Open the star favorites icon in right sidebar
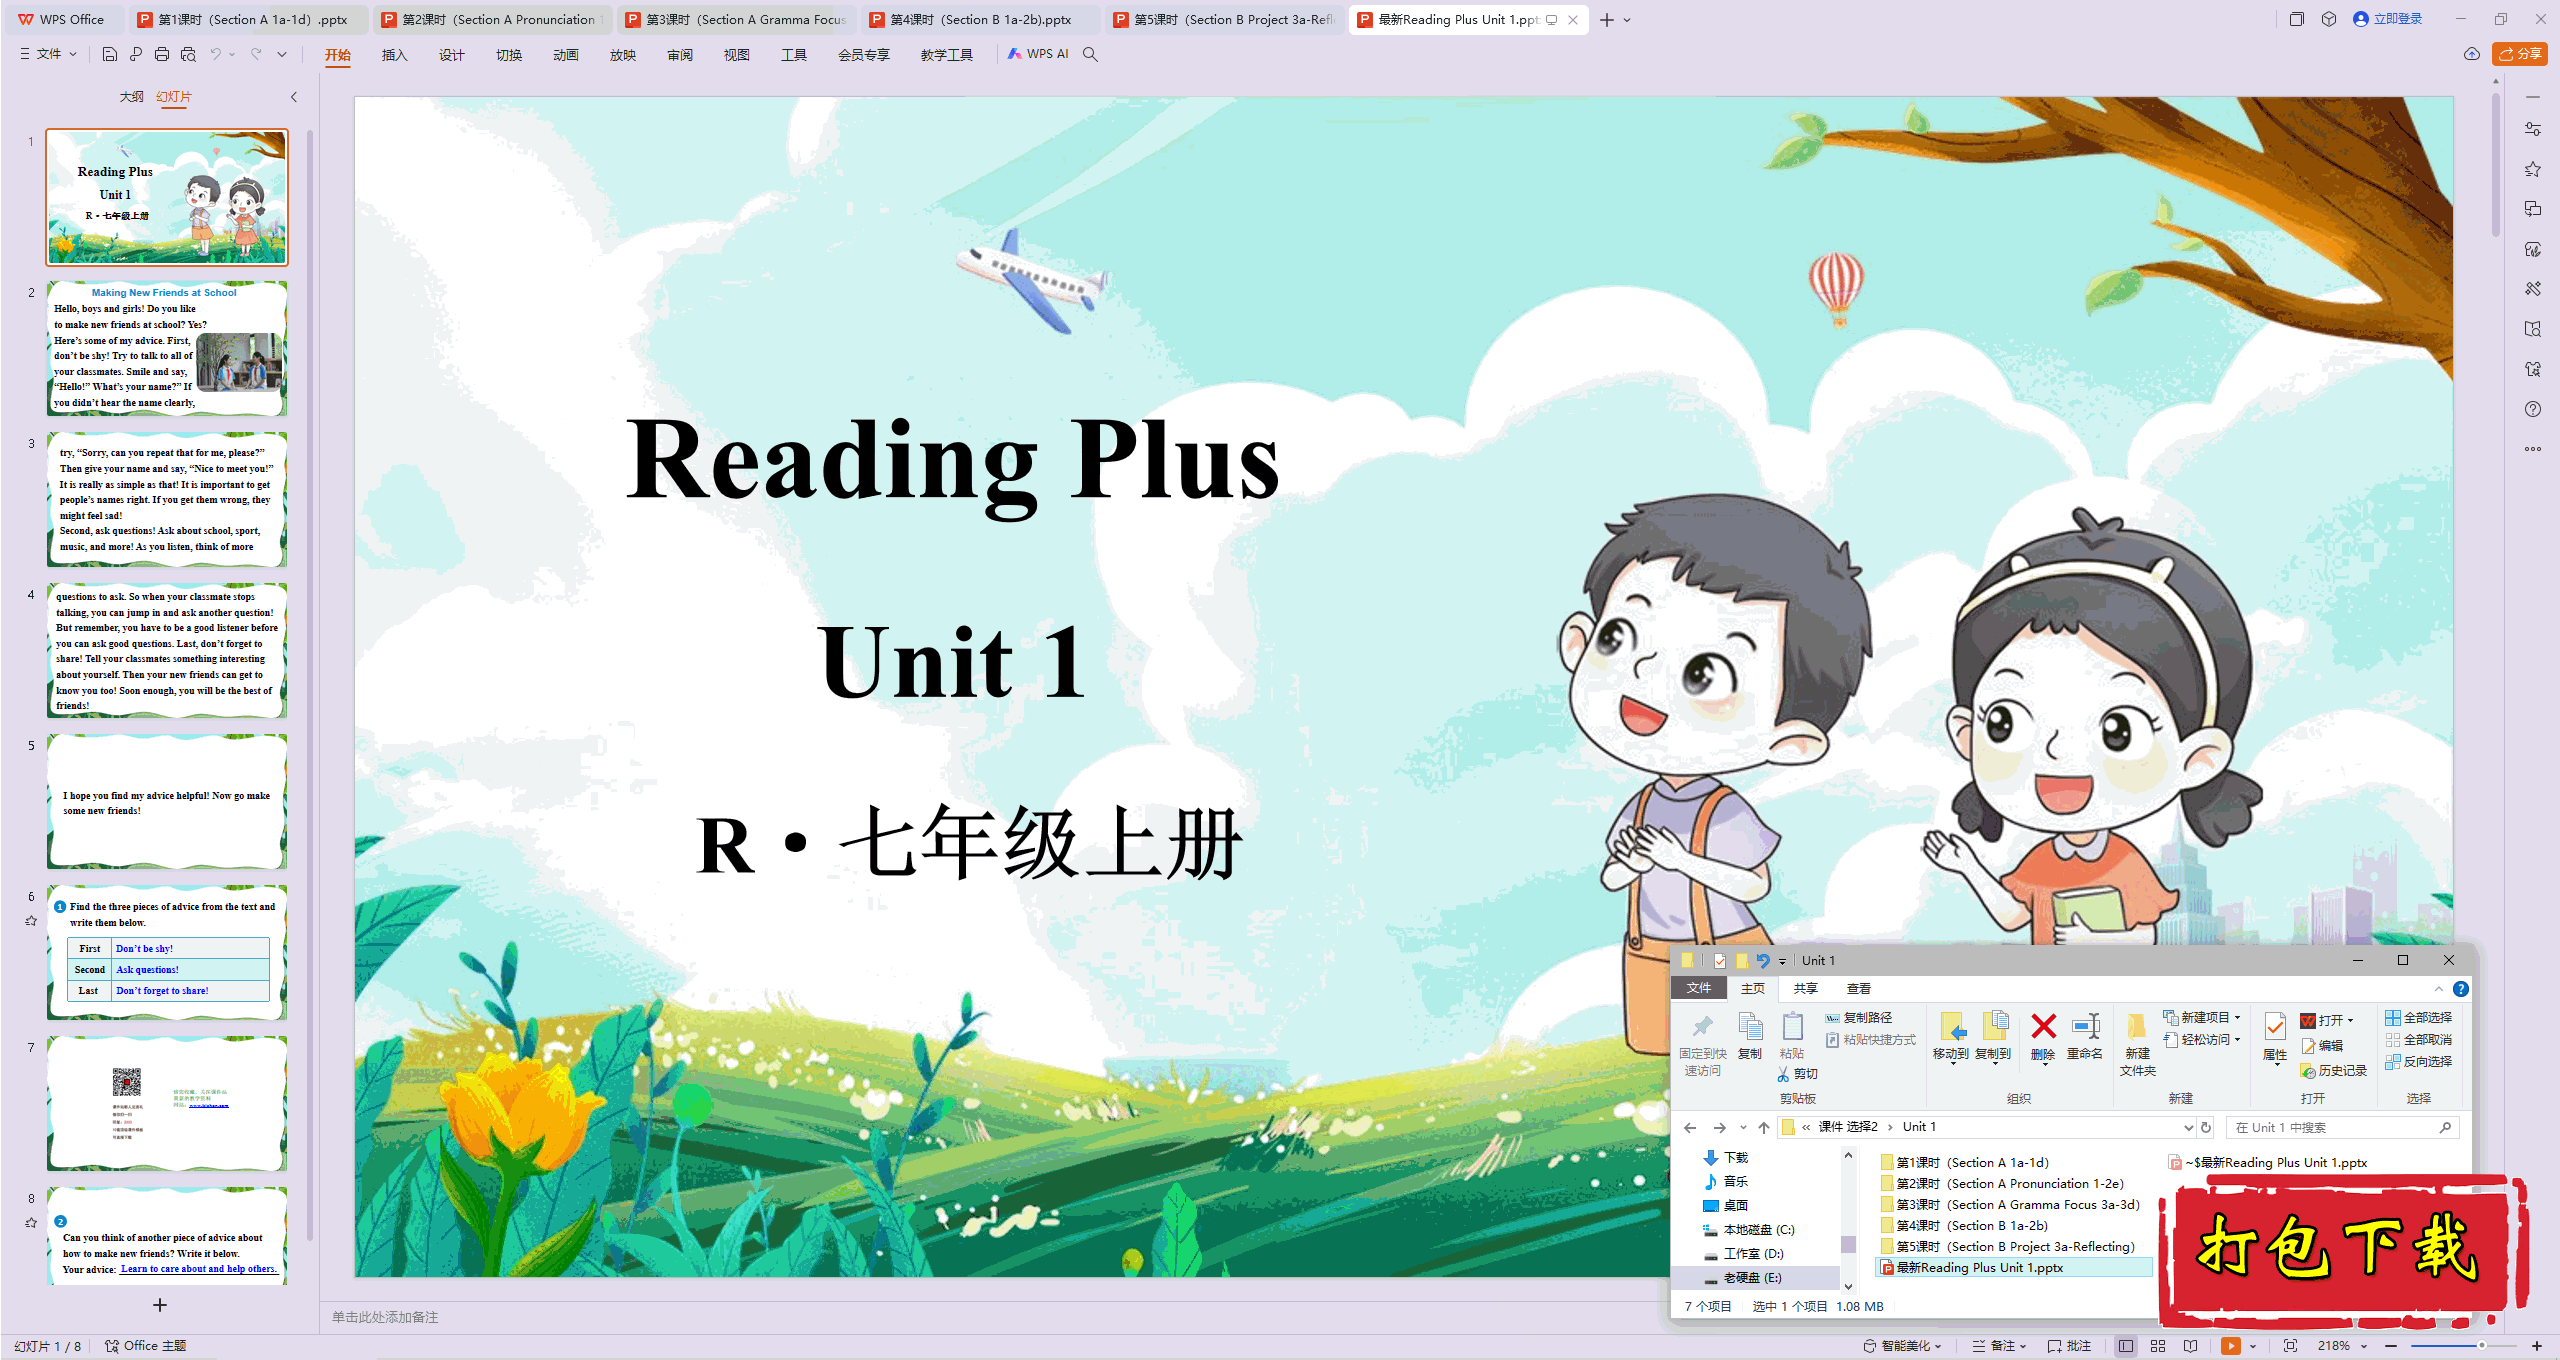2560x1360 pixels. tap(2533, 169)
